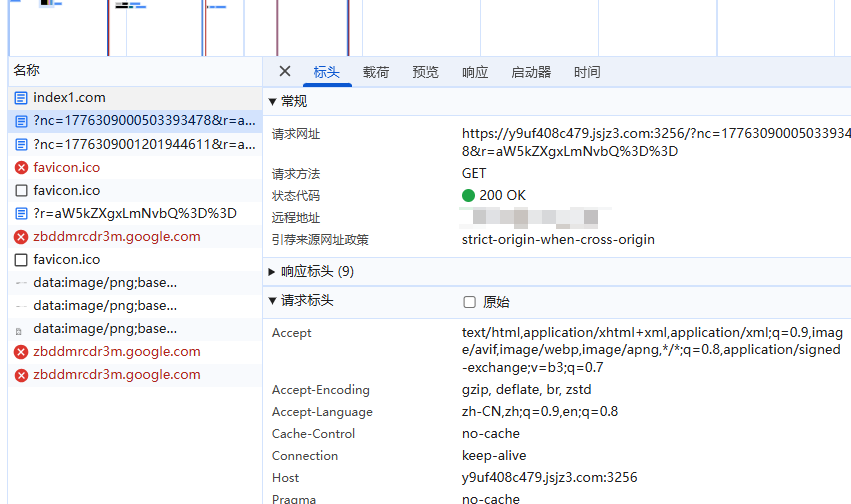Click the index1.com document icon

coord(21,98)
